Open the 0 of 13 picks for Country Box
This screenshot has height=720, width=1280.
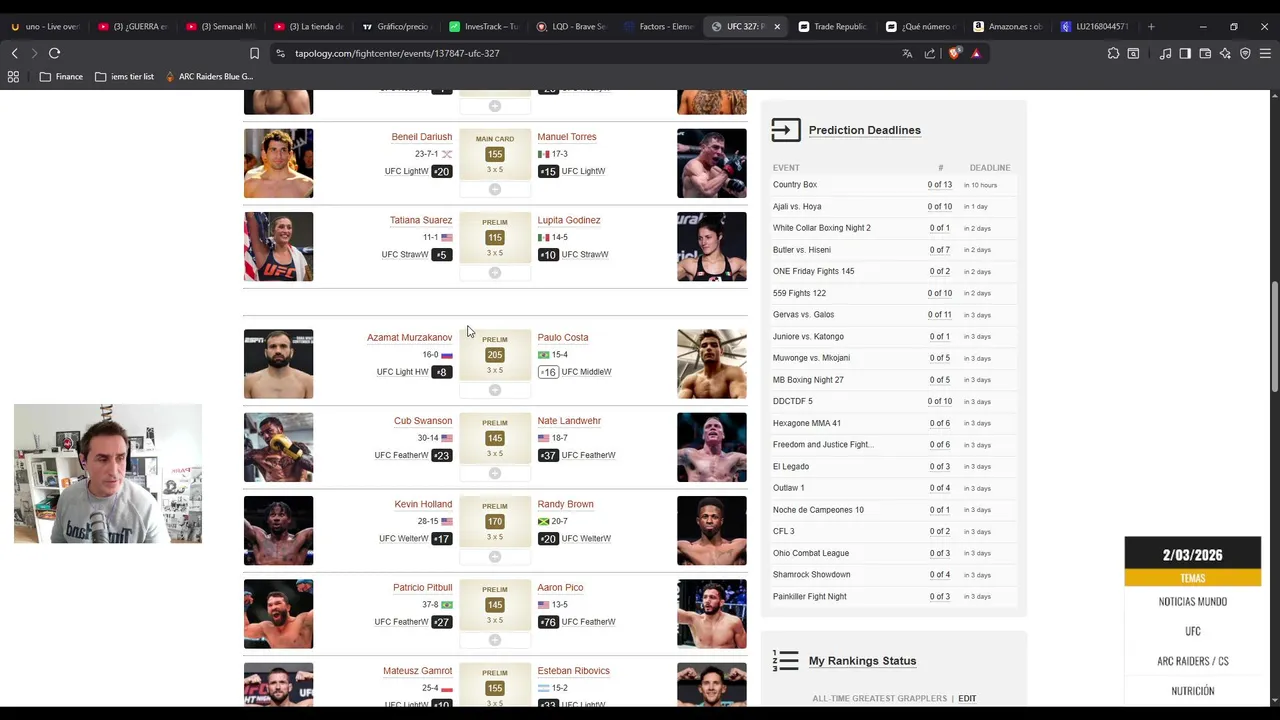tap(939, 185)
